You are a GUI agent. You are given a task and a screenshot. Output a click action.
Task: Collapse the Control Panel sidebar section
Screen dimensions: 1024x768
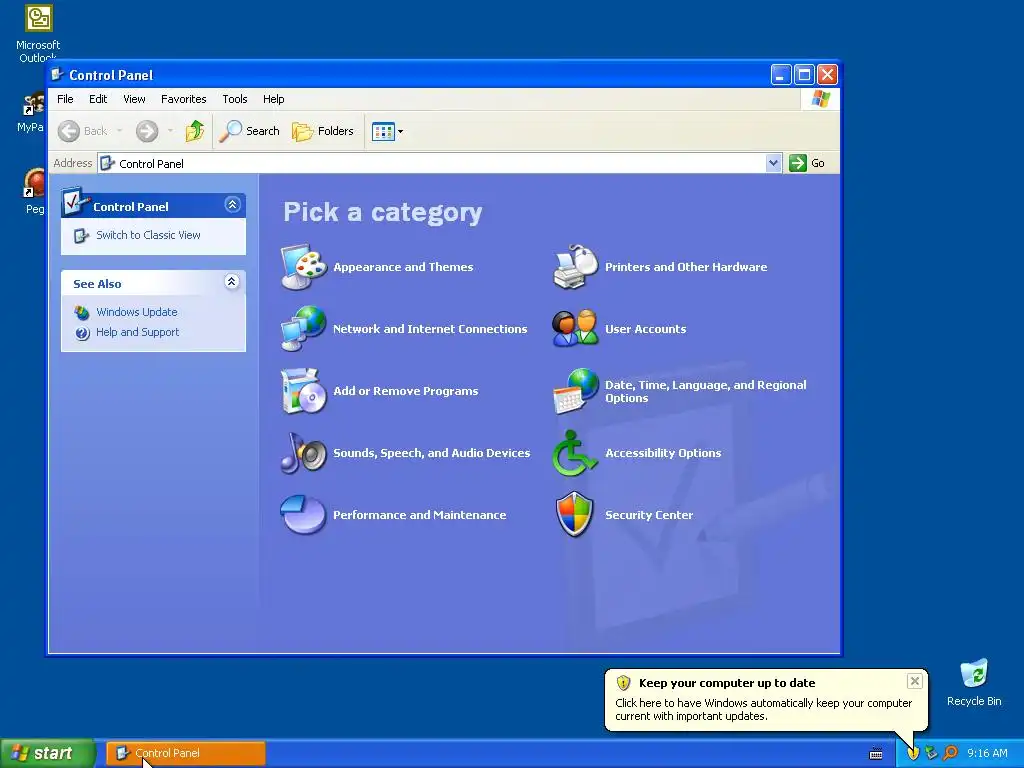(232, 205)
